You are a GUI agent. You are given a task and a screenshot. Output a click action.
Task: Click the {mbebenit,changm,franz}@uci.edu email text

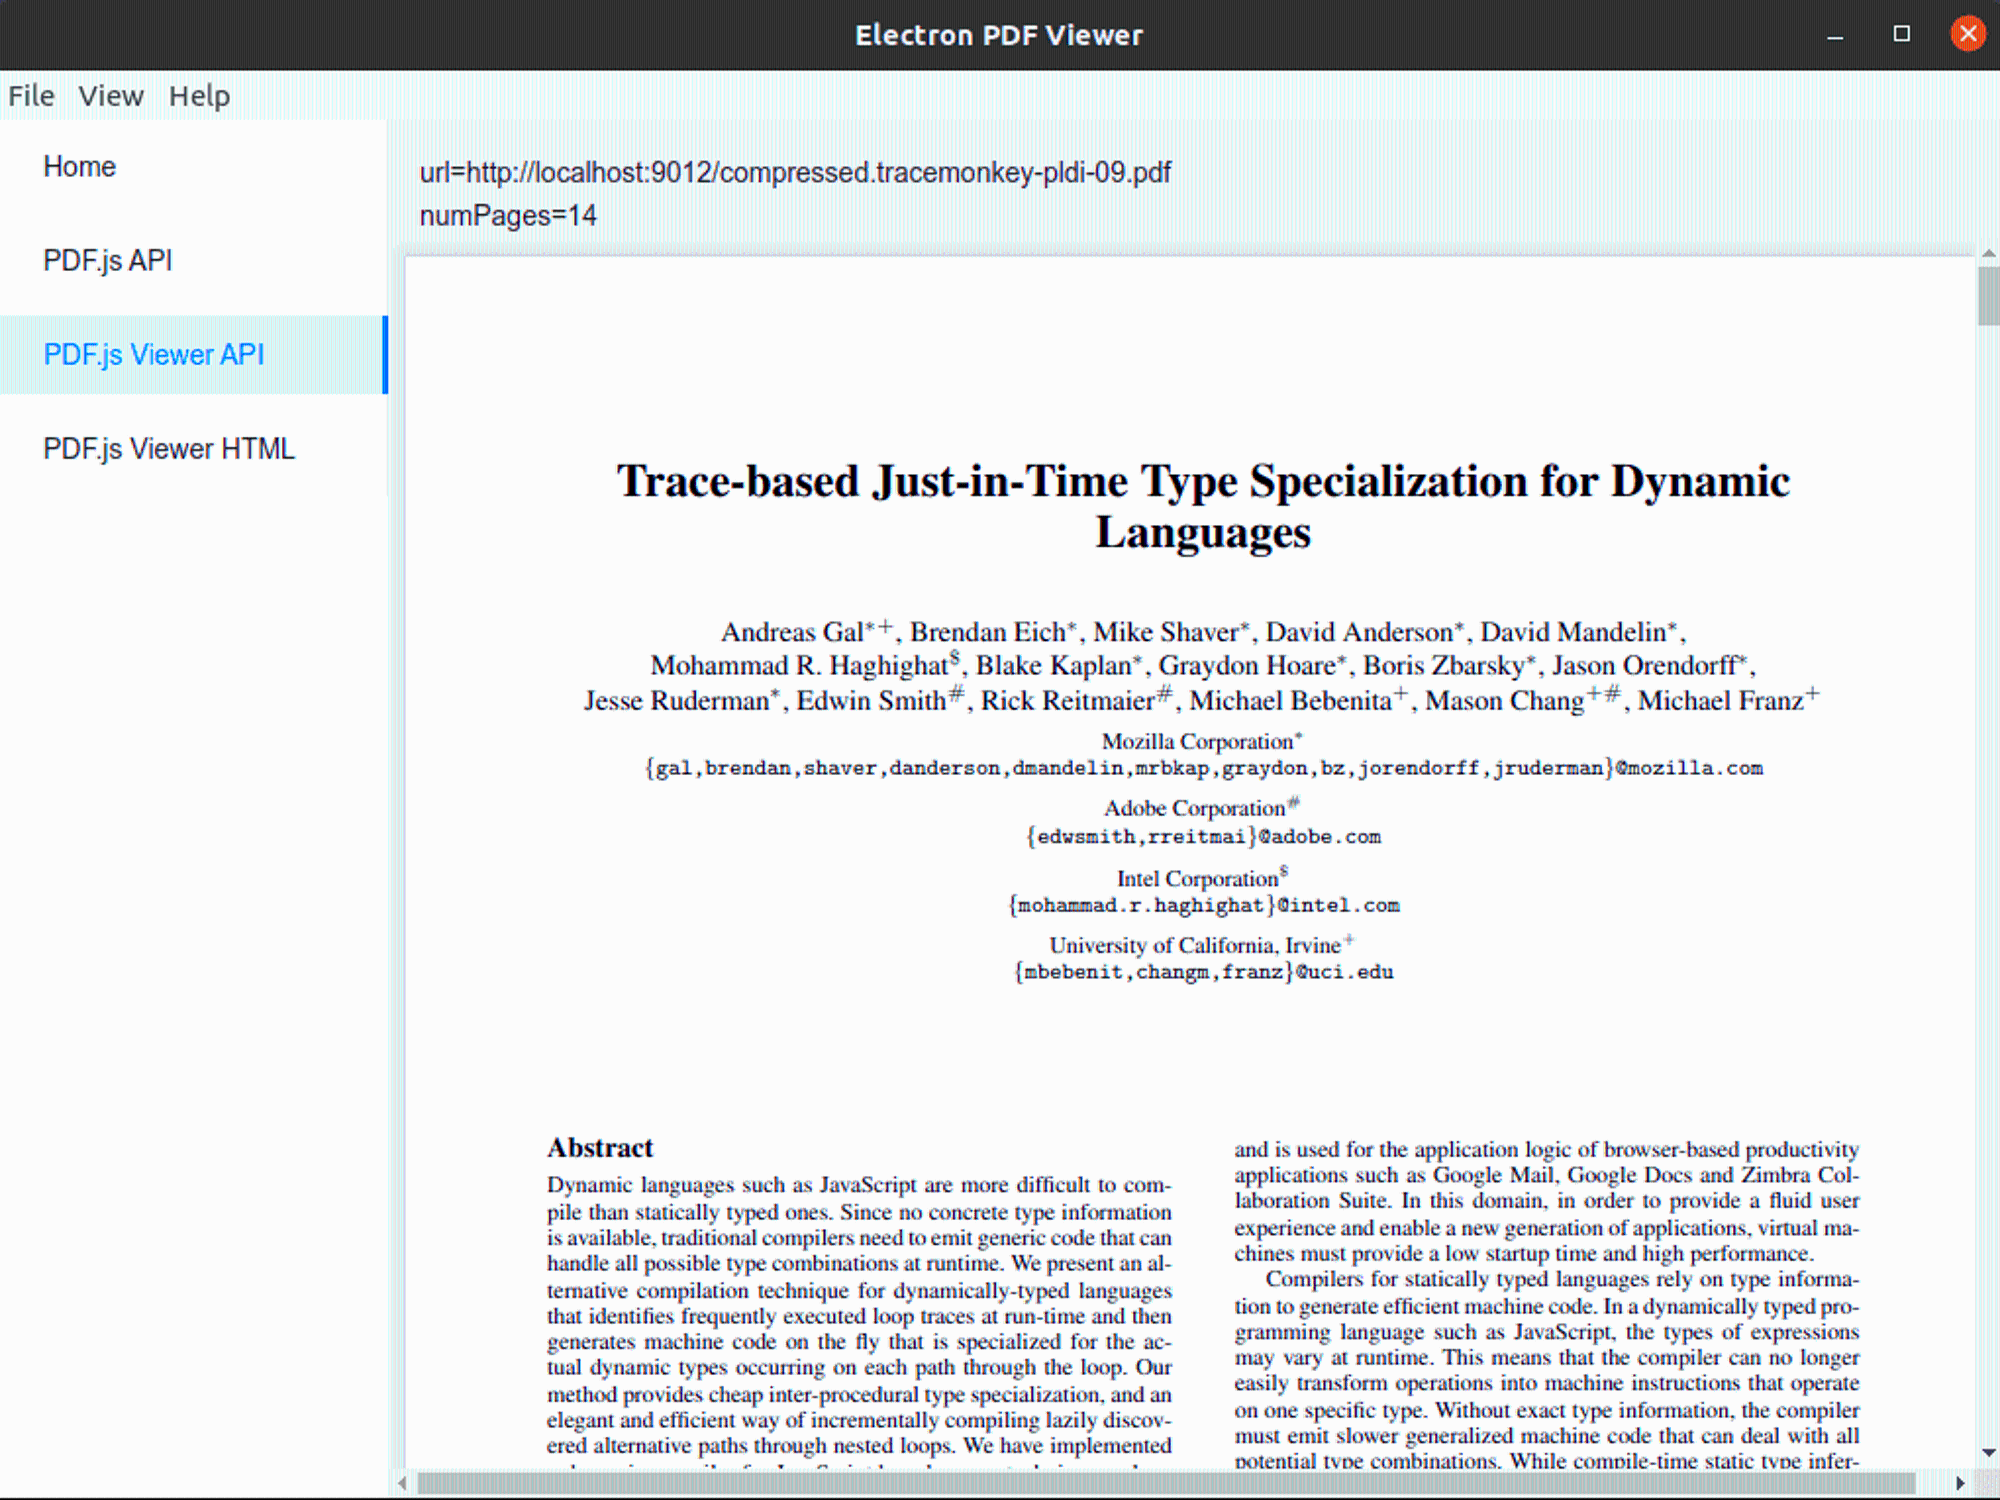[x=1203, y=973]
